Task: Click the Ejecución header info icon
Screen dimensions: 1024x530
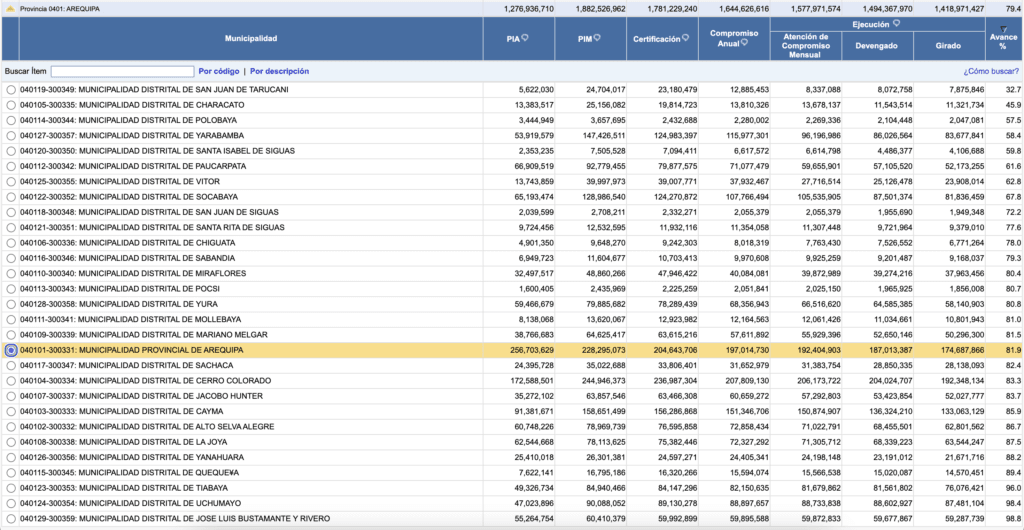Action: [x=896, y=23]
